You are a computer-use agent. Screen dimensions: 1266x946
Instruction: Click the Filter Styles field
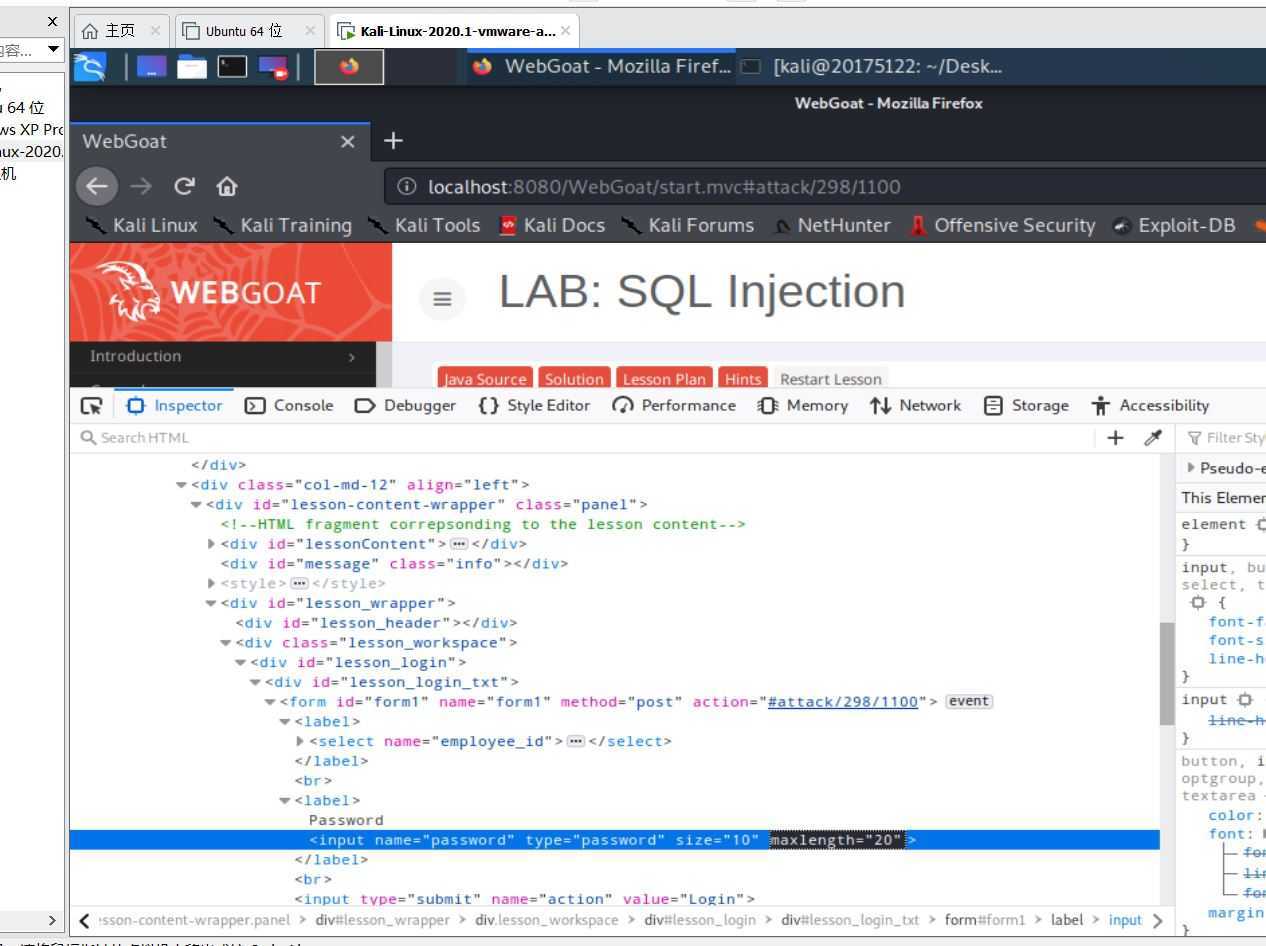click(x=1224, y=437)
